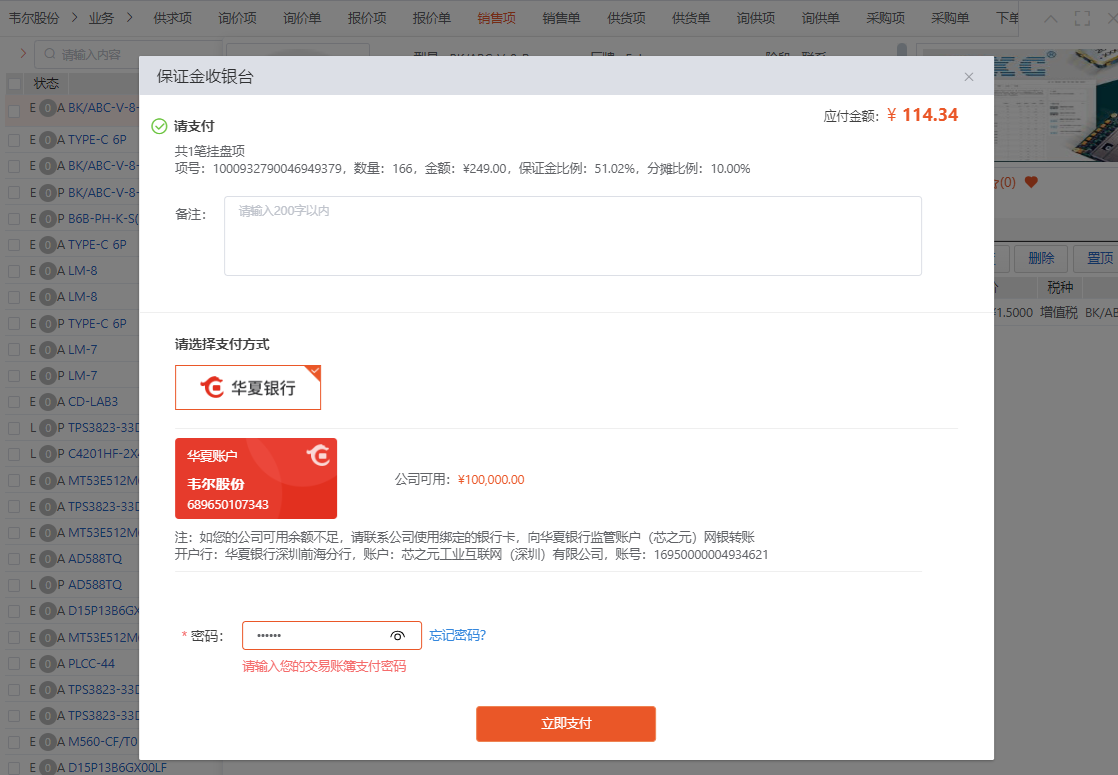The height and width of the screenshot is (775, 1118).
Task: Close the 保证金收银台 dialog
Action: [x=968, y=77]
